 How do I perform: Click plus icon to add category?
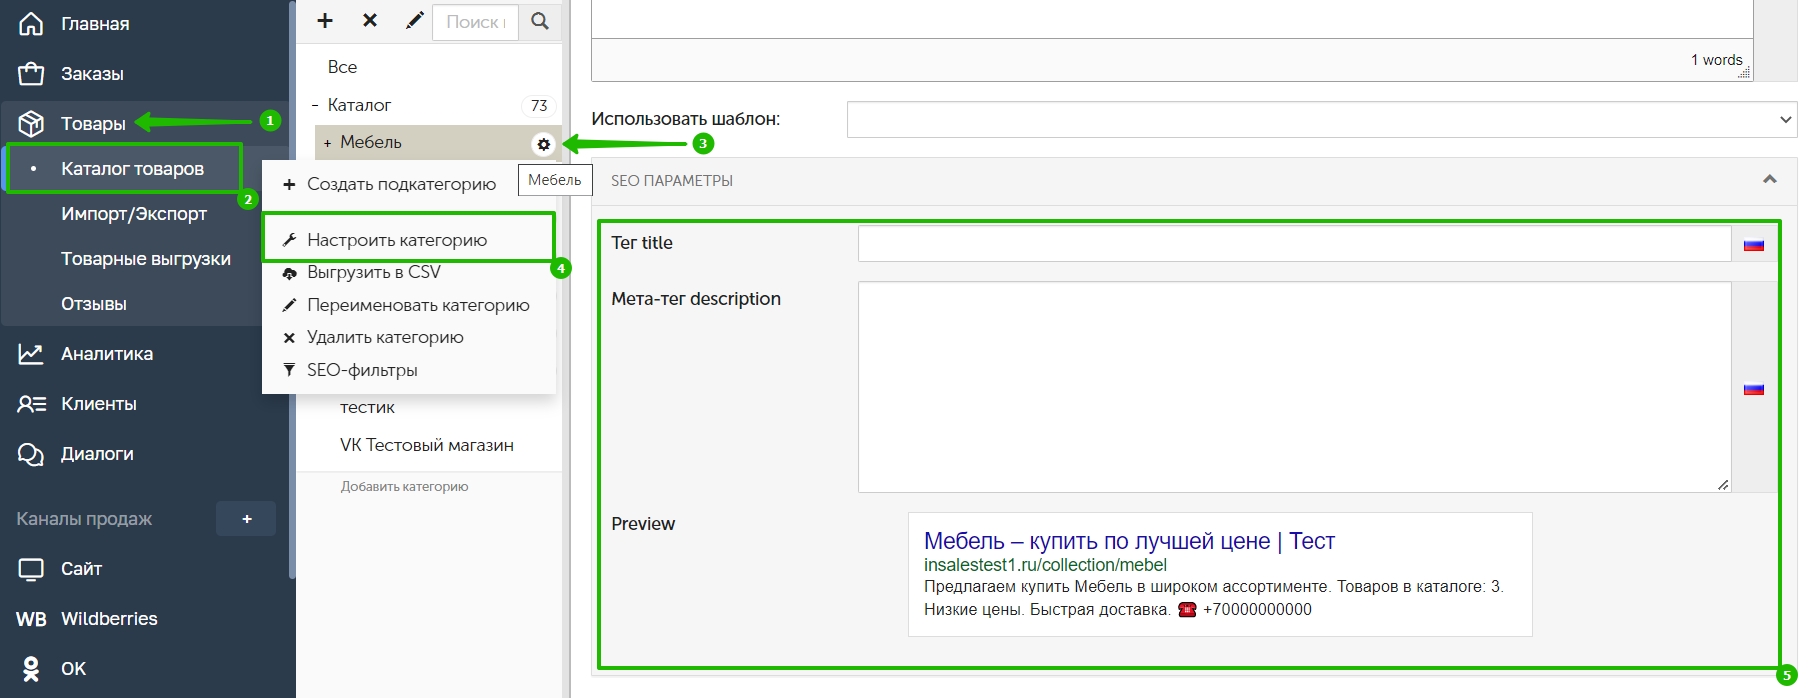tap(325, 21)
